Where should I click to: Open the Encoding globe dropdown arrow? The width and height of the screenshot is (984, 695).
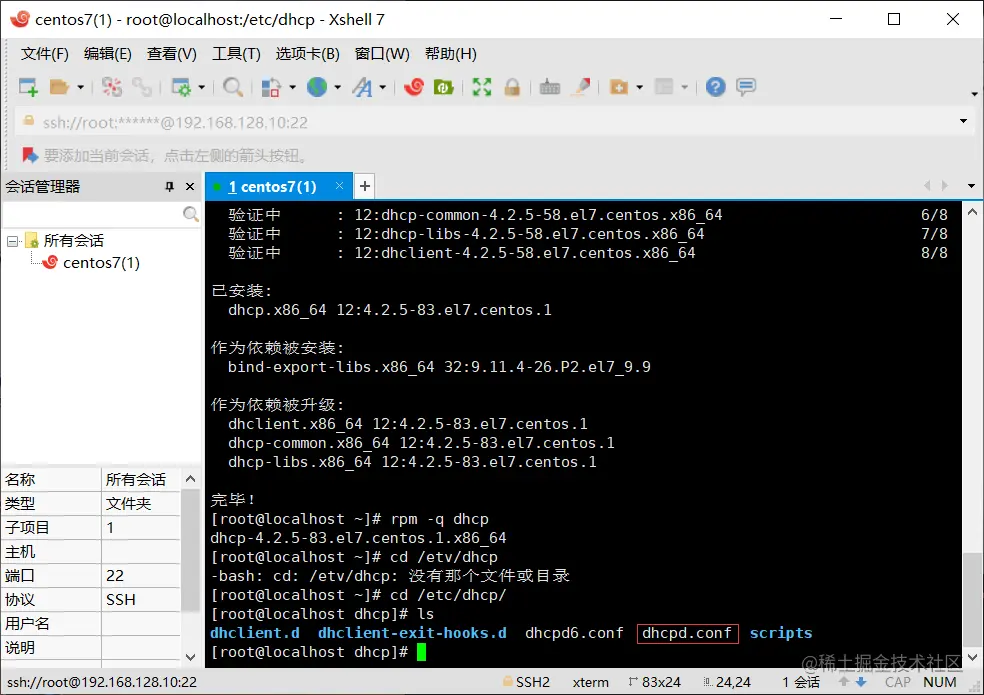(x=338, y=87)
